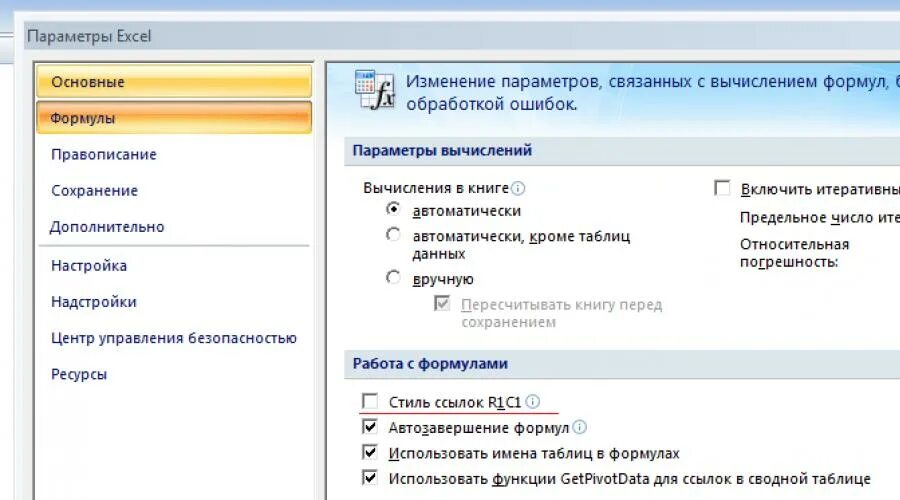Select the Формулы category
The width and height of the screenshot is (900, 500).
pos(174,118)
